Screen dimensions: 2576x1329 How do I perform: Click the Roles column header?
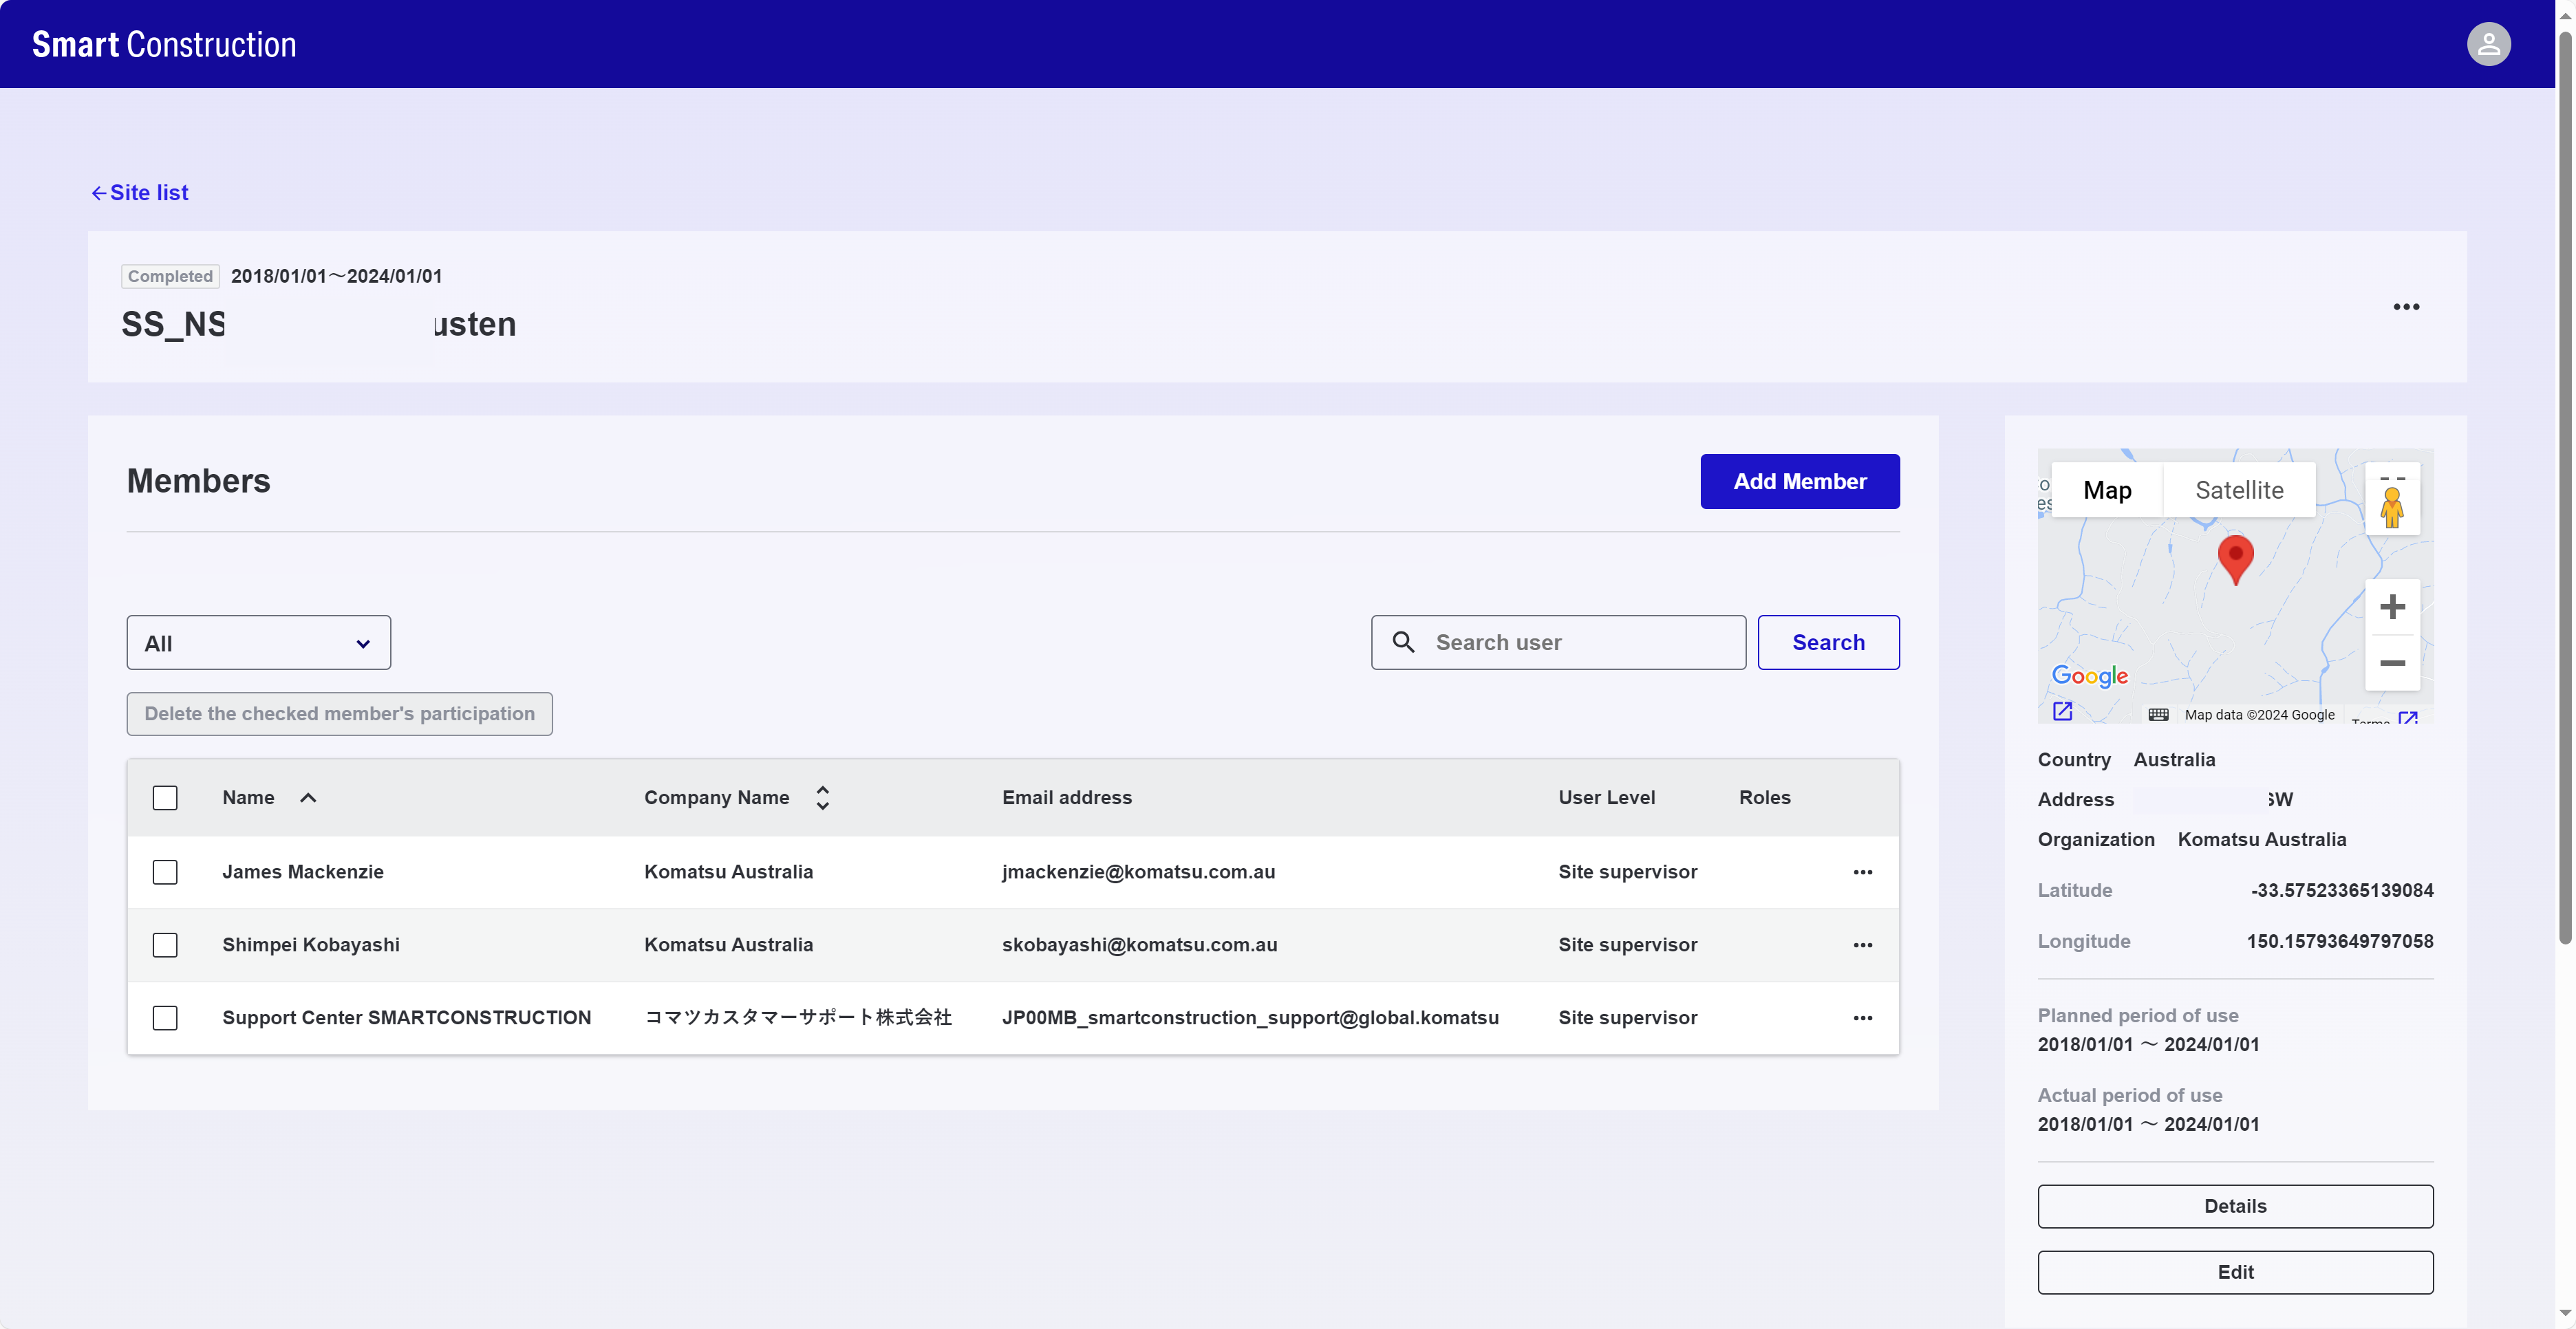(1764, 798)
